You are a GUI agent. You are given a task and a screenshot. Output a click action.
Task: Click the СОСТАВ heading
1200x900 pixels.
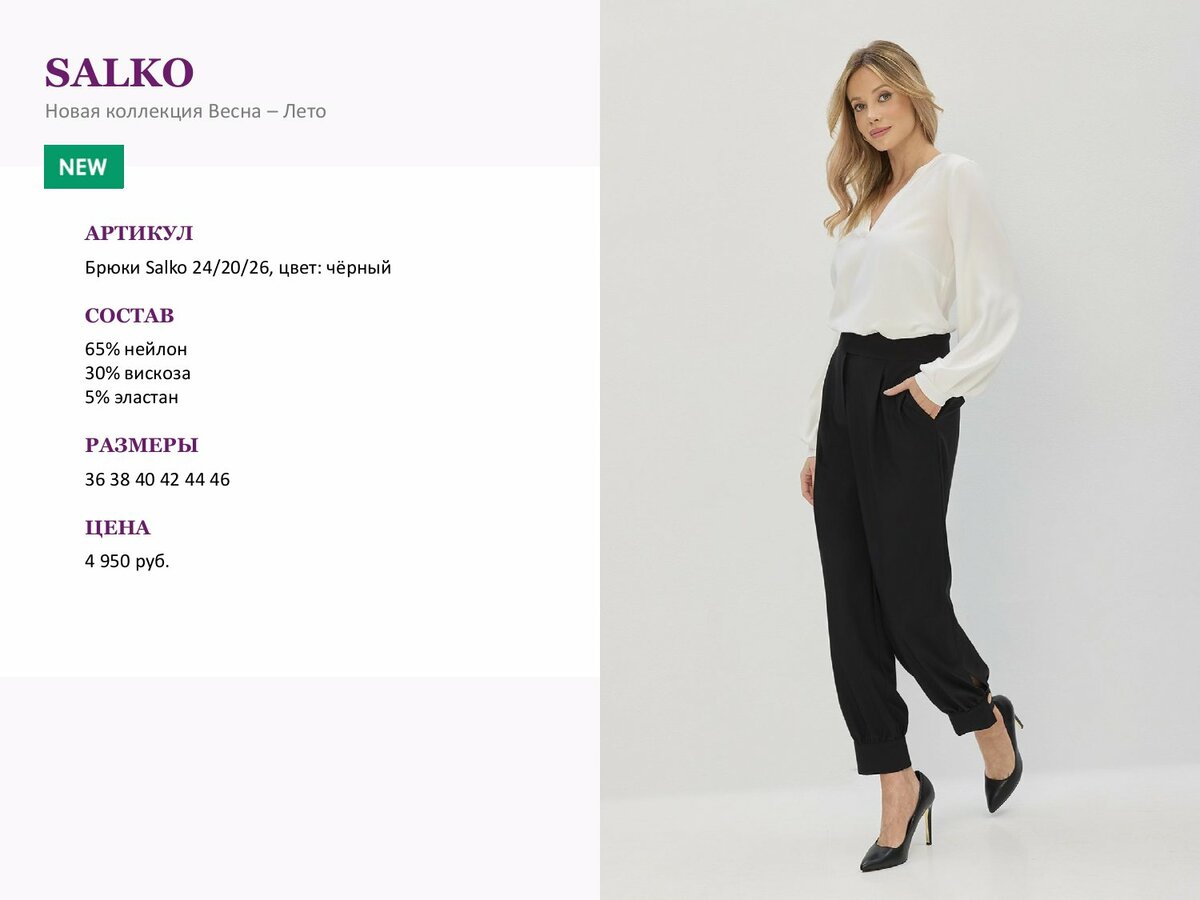tap(129, 316)
